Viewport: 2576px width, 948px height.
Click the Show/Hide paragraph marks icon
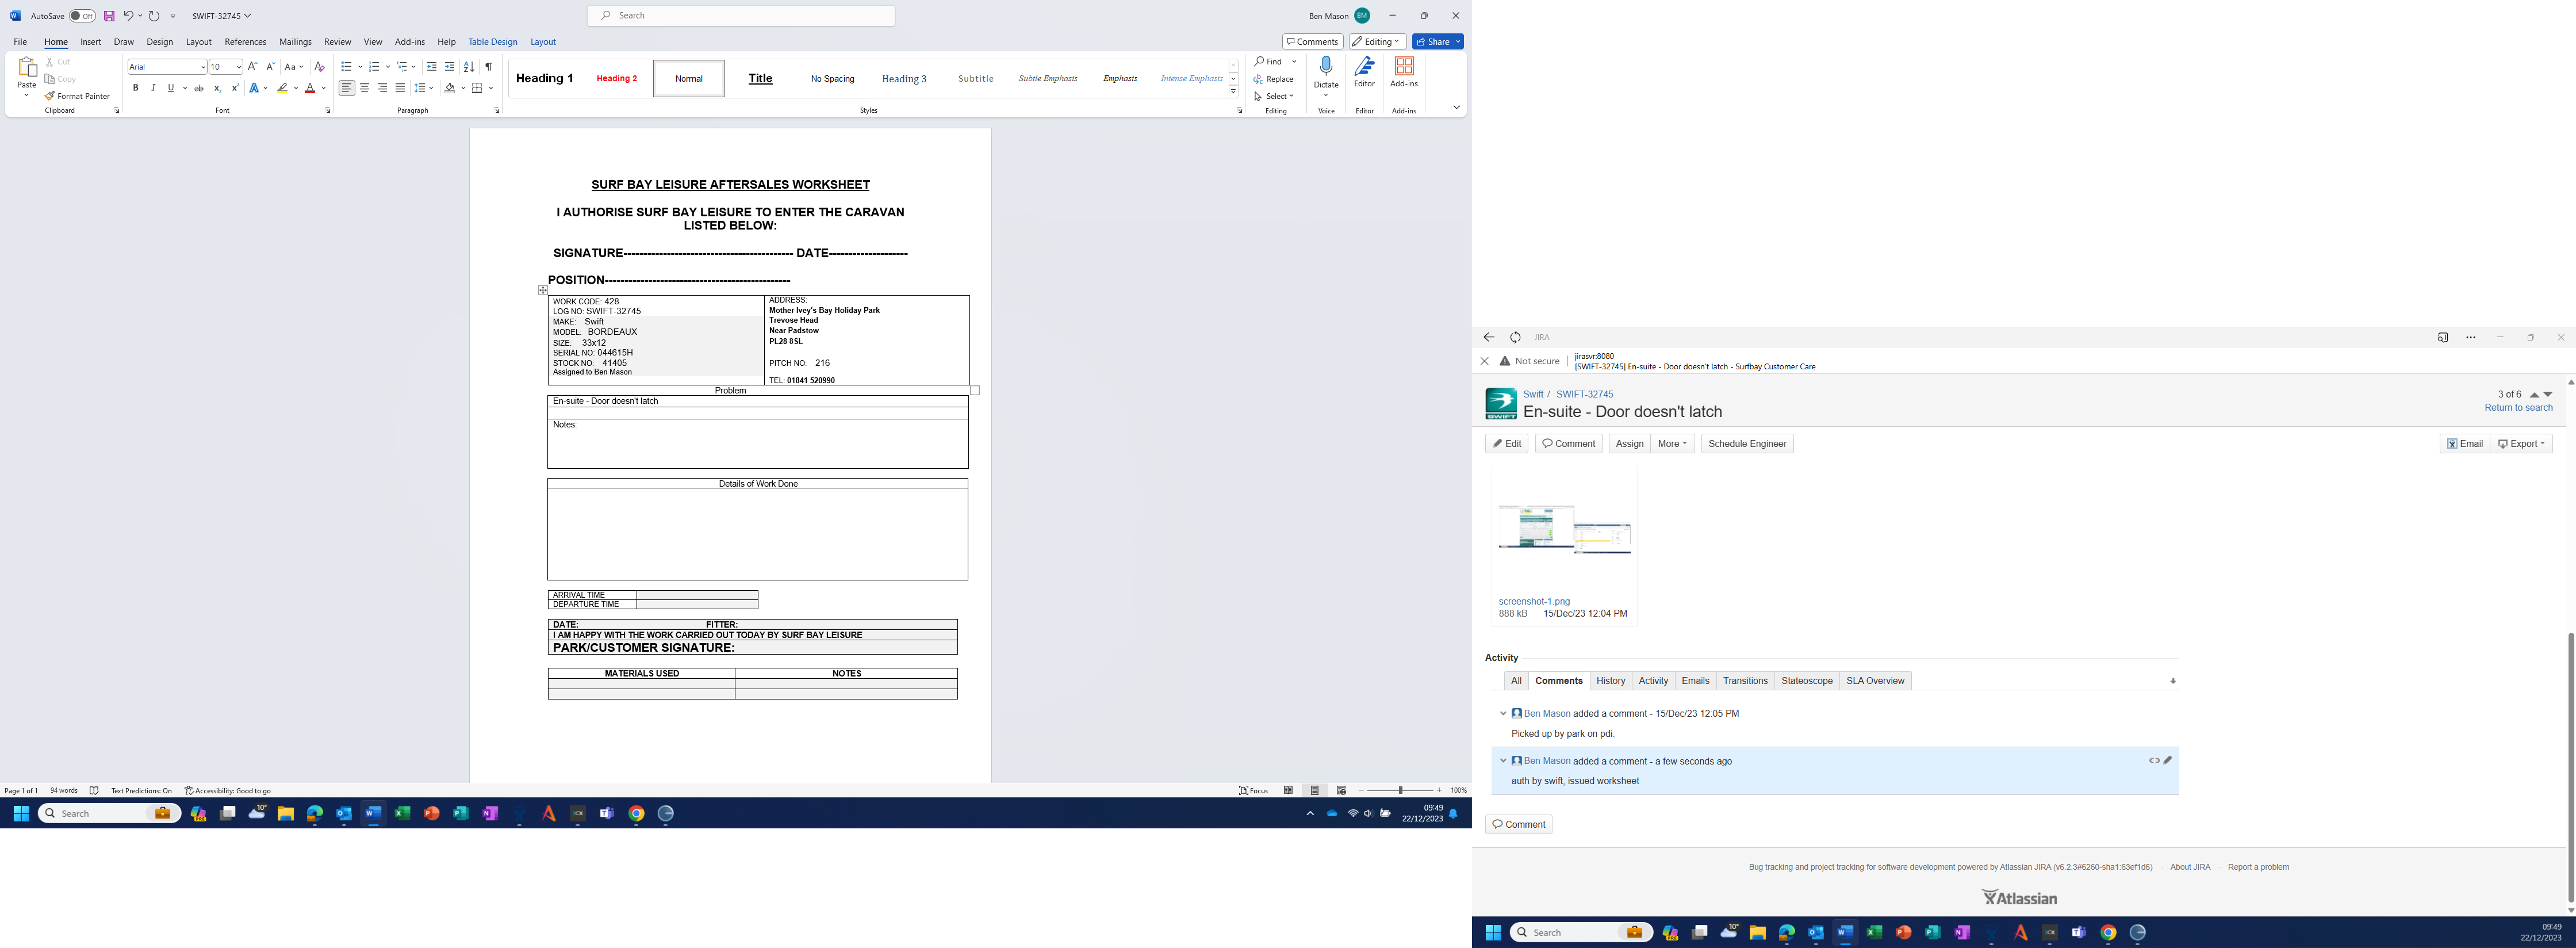coord(488,67)
